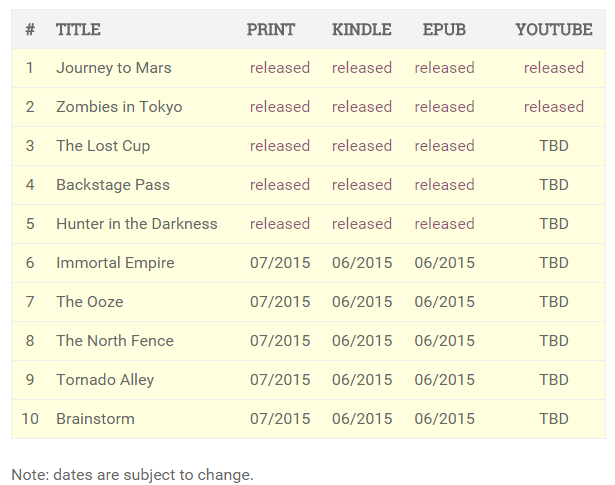Open Hunter in the Darkness Kindle link
This screenshot has height=485, width=615.
[x=362, y=224]
